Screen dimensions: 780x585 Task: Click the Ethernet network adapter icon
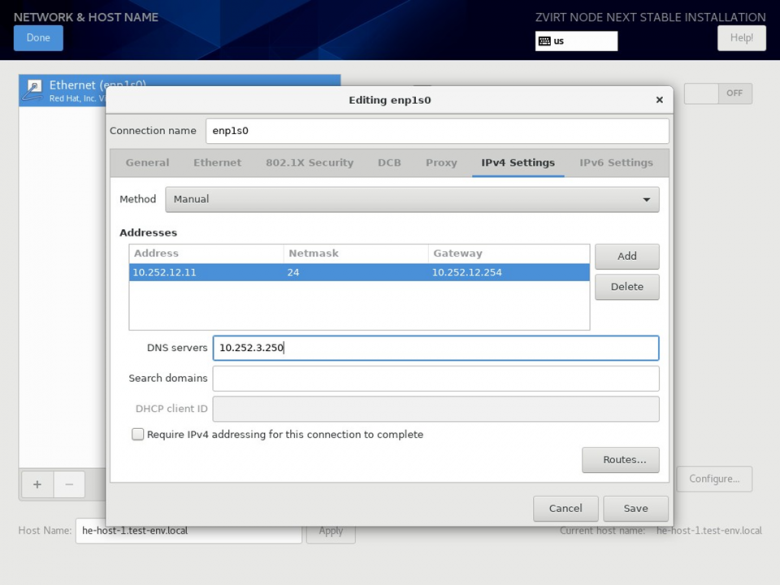[34, 91]
